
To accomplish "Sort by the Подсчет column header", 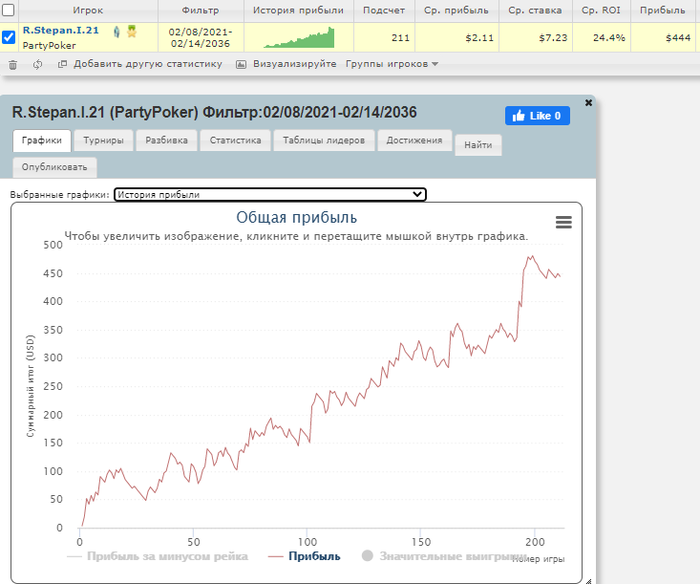I will 384,10.
